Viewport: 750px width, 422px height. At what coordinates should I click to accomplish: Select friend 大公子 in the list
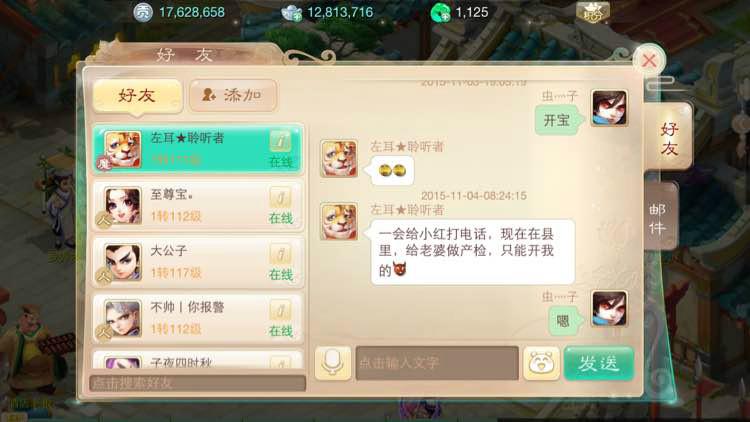[198, 262]
